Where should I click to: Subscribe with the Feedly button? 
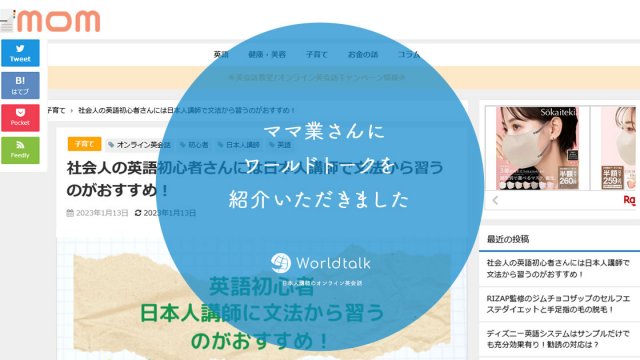click(20, 150)
